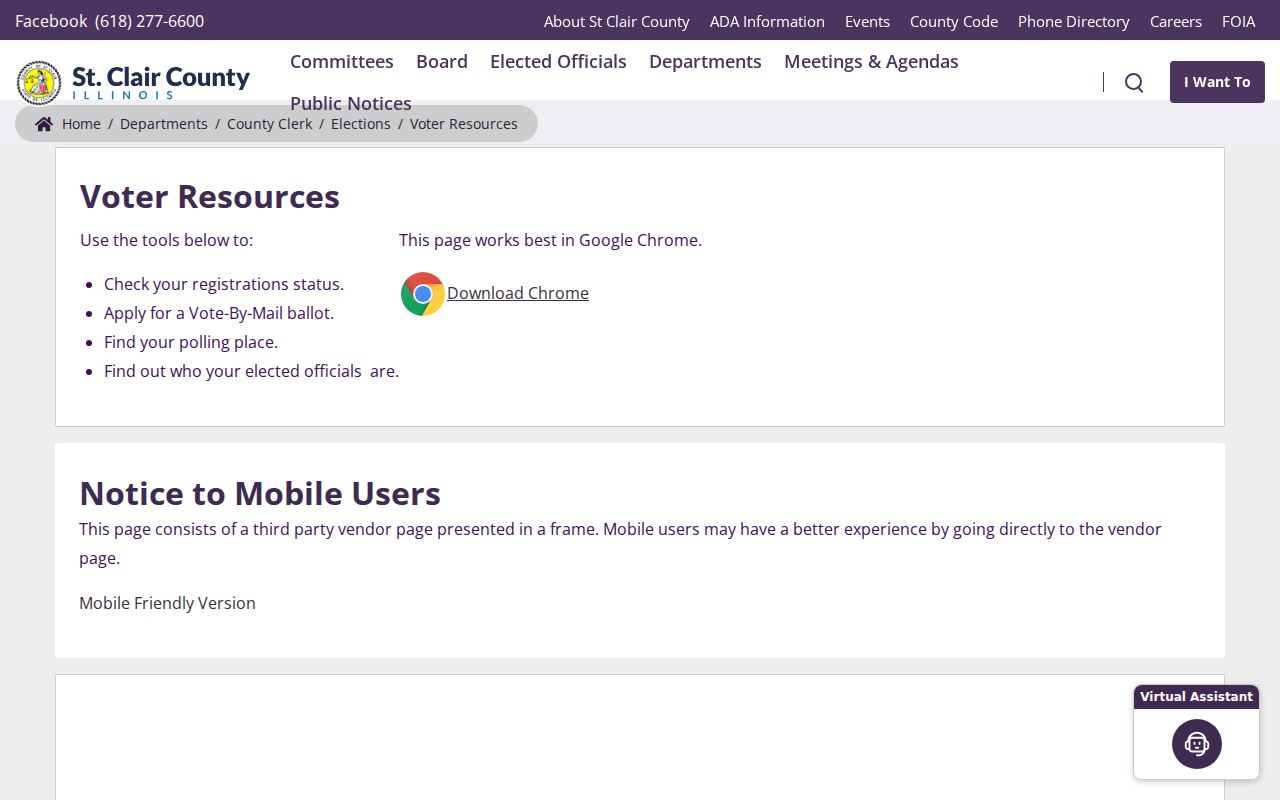Click 'Use the tools below to:' text
The height and width of the screenshot is (800, 1280).
[x=167, y=240]
